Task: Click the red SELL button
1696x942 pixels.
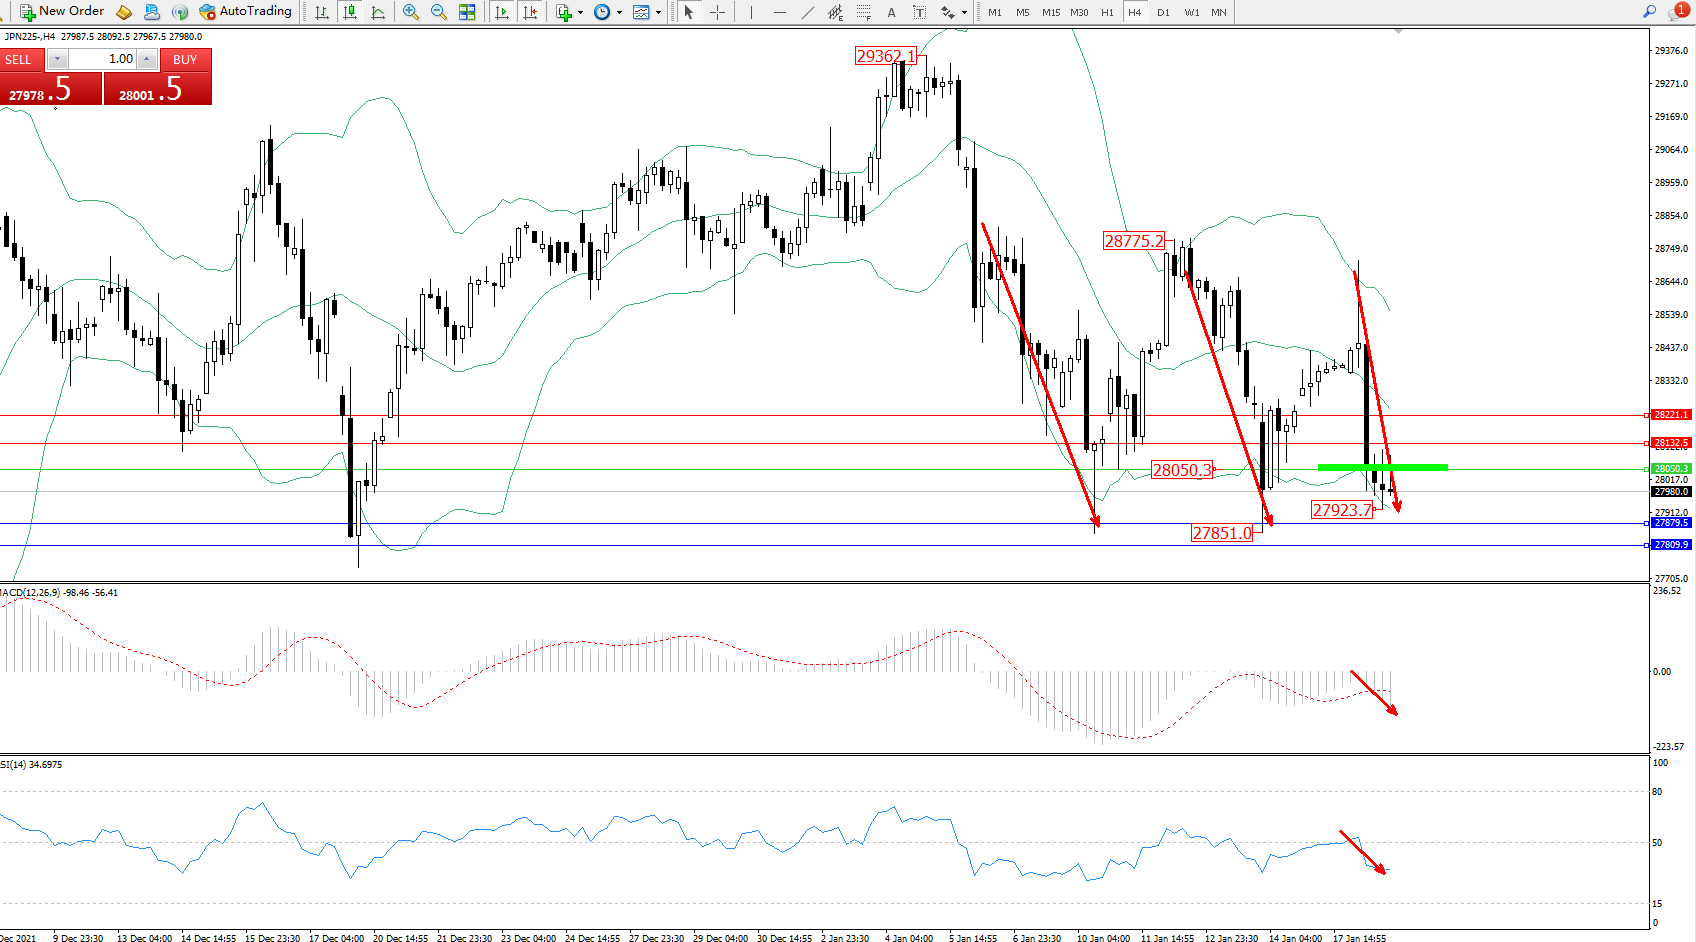Action: pyautogui.click(x=19, y=59)
